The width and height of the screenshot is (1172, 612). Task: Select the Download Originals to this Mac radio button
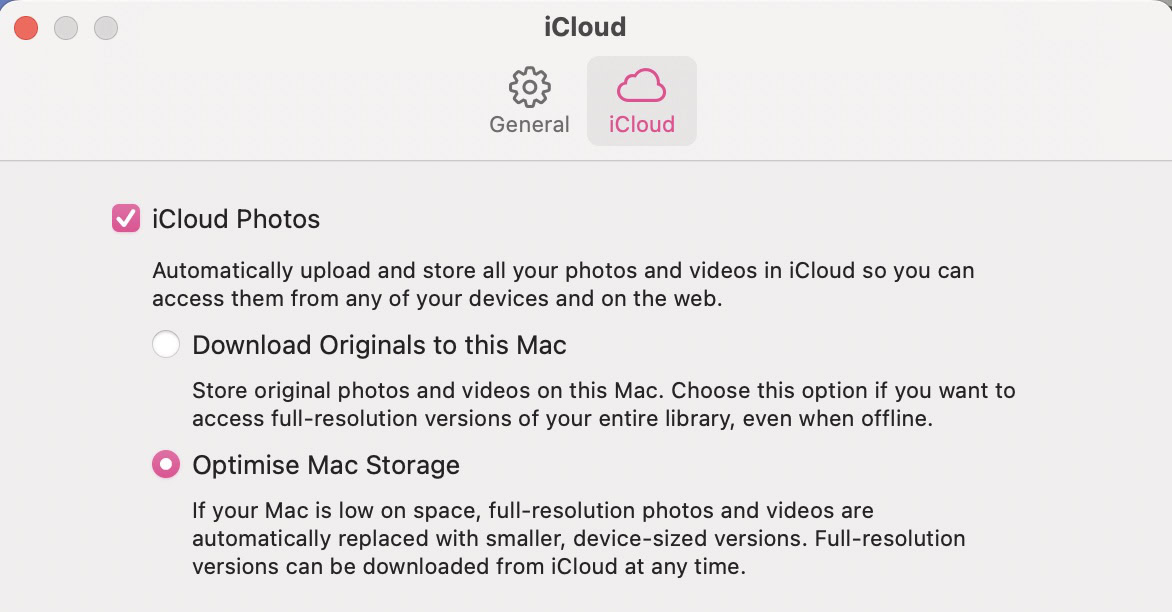pos(166,345)
